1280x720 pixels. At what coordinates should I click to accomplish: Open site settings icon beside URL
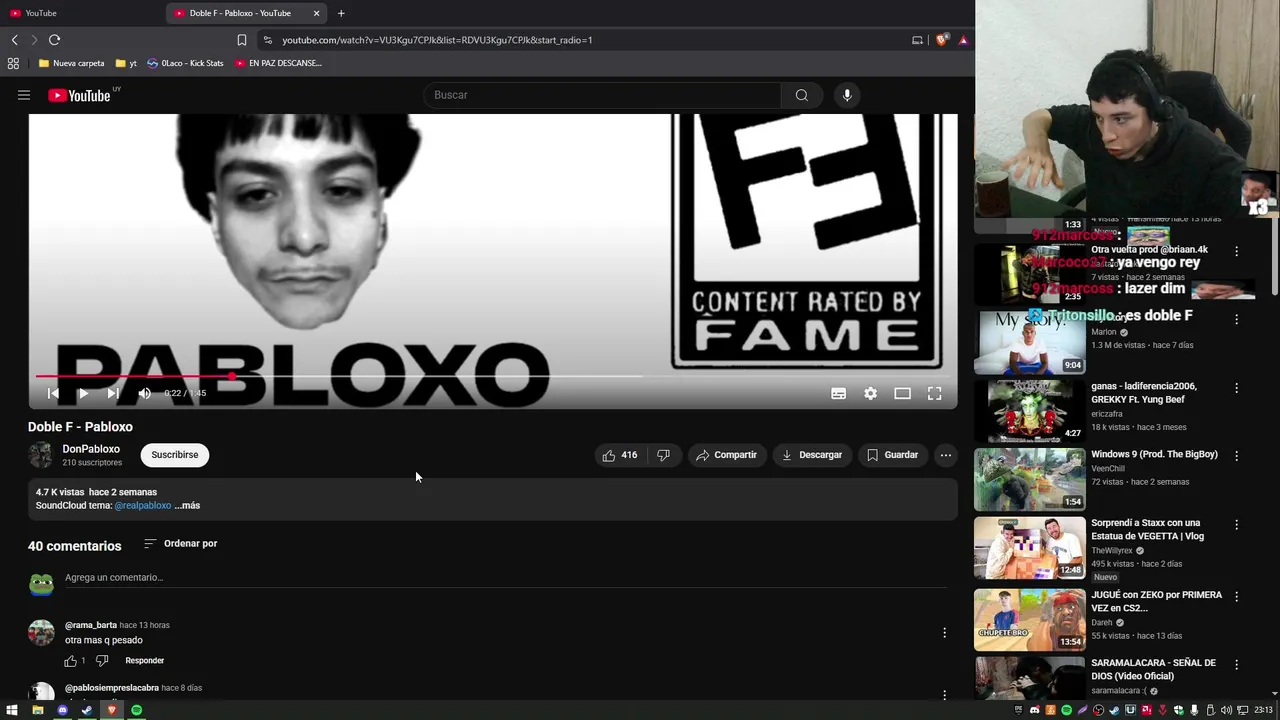pyautogui.click(x=267, y=40)
